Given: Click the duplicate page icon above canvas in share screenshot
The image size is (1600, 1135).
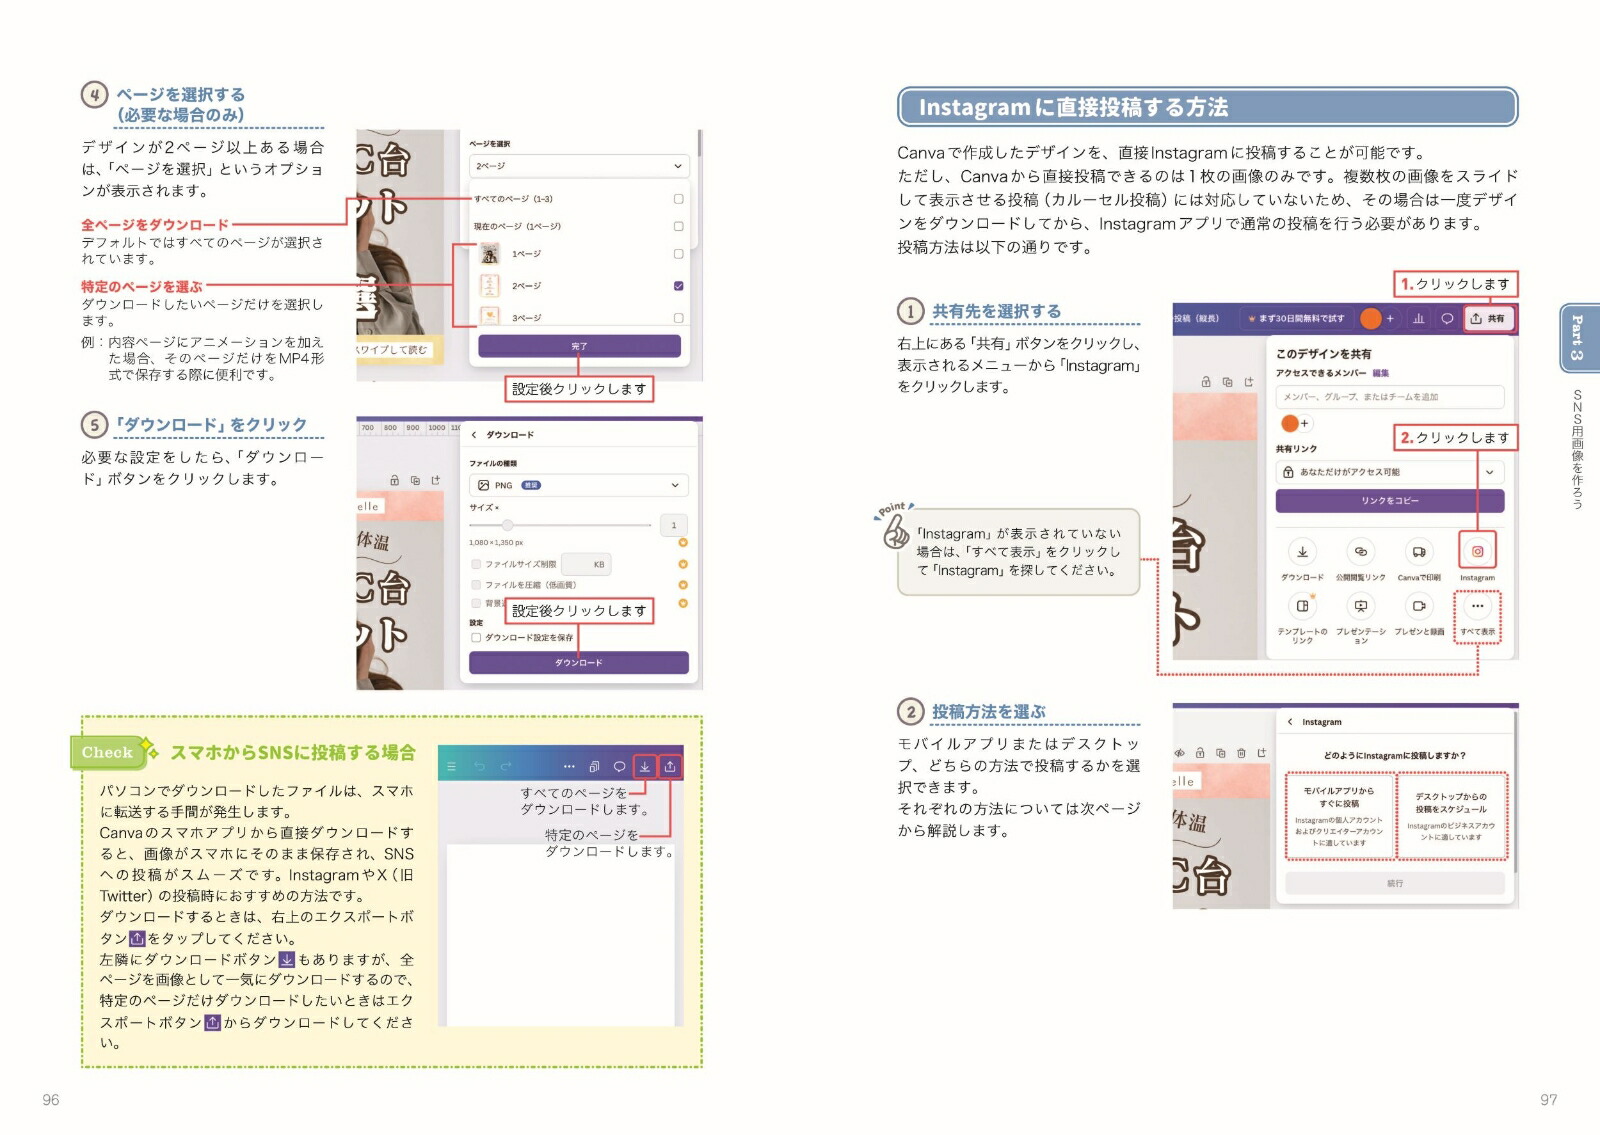Looking at the screenshot, I should (1227, 382).
